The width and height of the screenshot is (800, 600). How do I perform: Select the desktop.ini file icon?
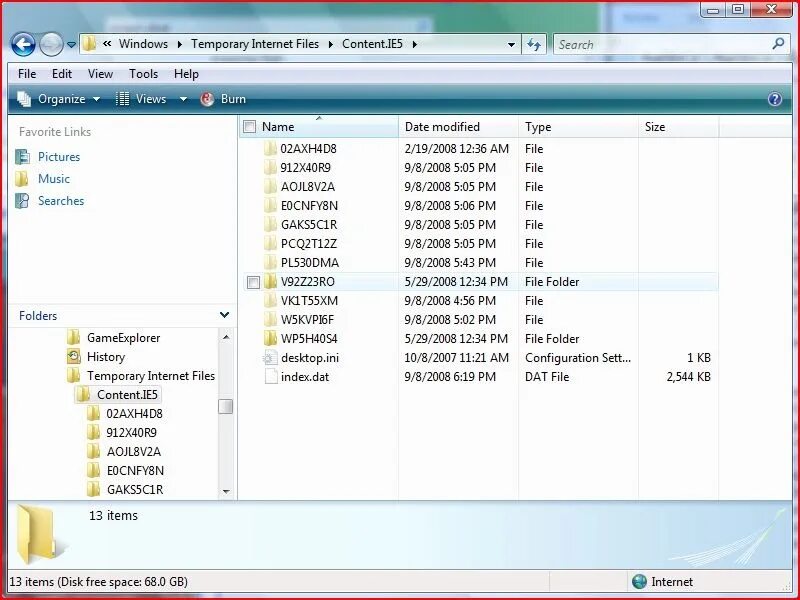tap(270, 358)
